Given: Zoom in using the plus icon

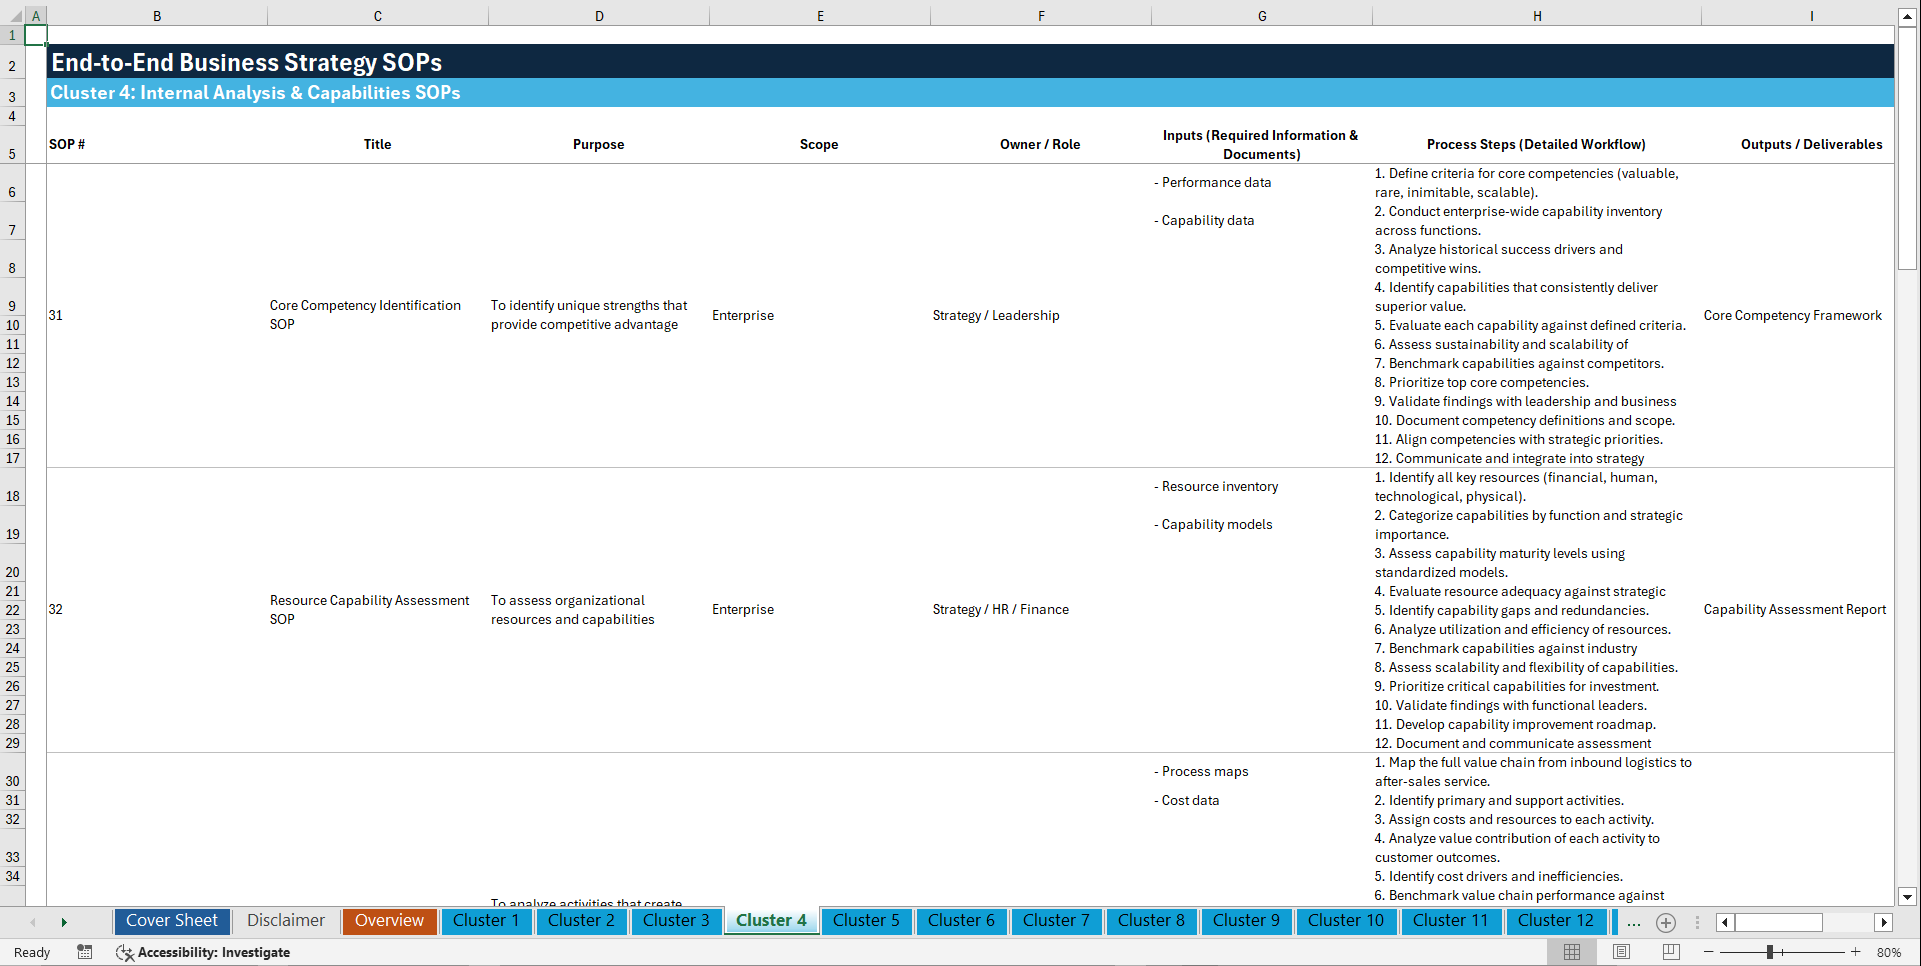Looking at the screenshot, I should pos(1856,952).
